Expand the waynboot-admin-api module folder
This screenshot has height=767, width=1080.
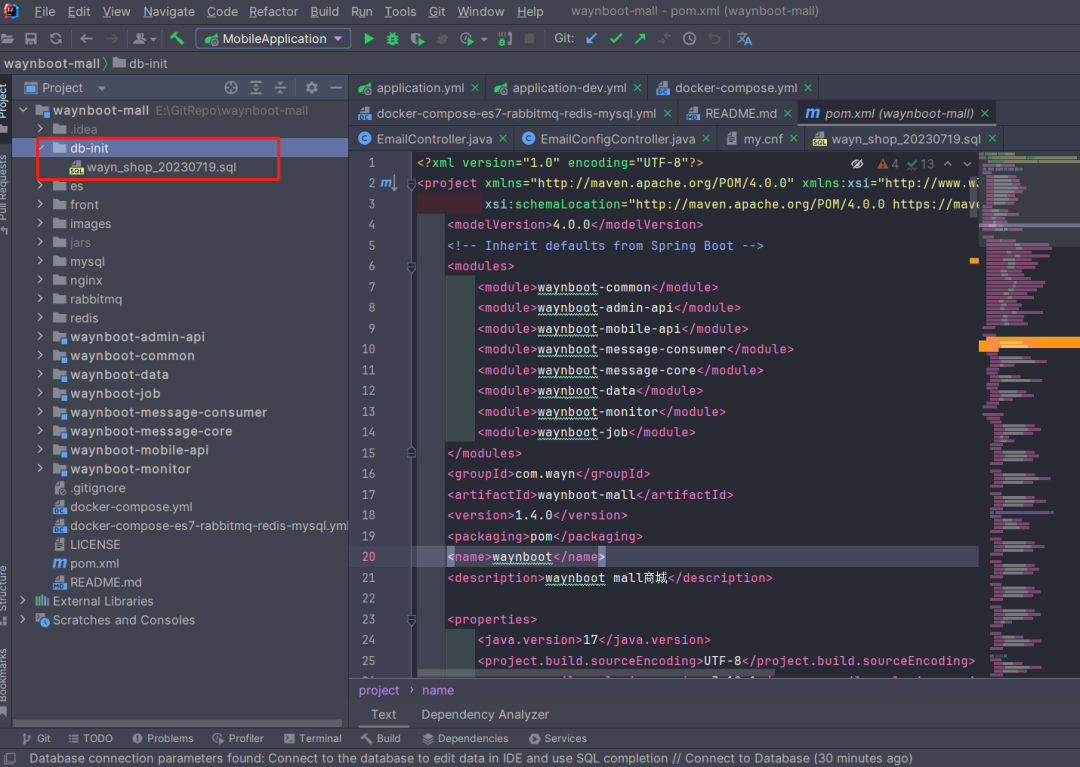(x=40, y=337)
